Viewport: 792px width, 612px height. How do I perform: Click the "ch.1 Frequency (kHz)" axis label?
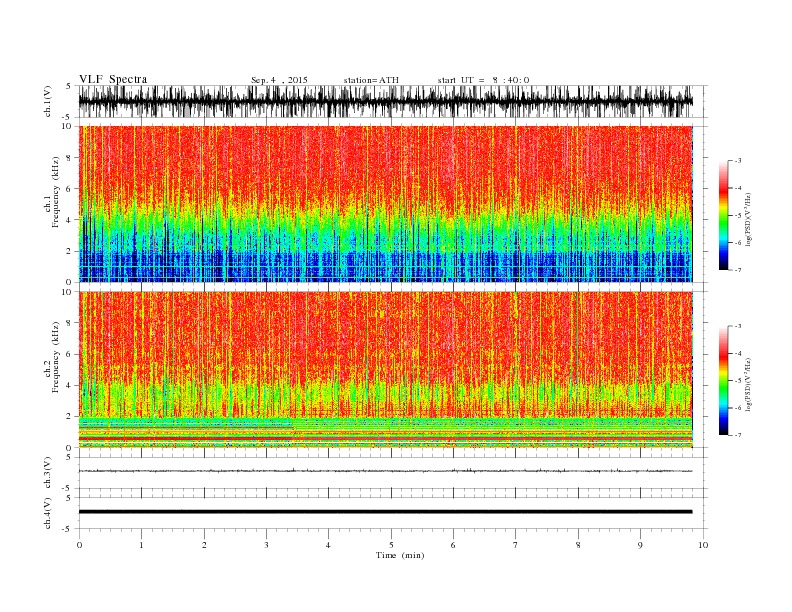pos(52,204)
